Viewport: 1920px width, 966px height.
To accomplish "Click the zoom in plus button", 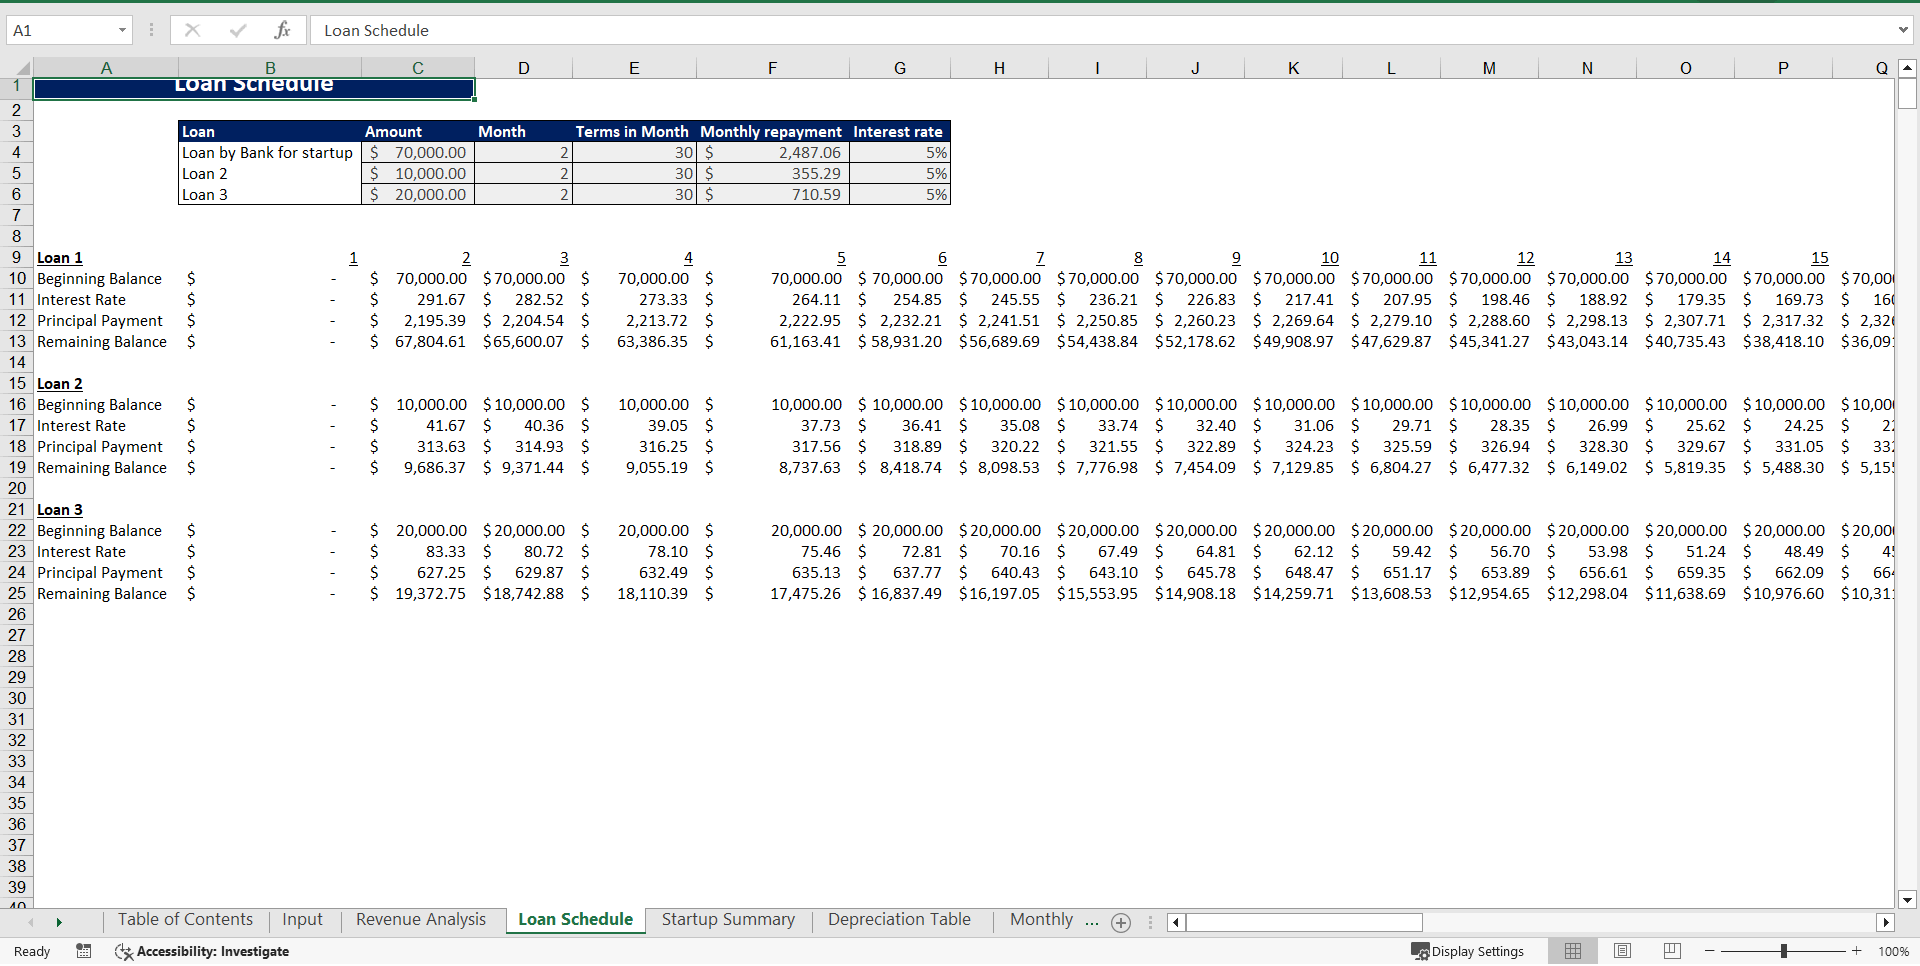I will [1856, 951].
